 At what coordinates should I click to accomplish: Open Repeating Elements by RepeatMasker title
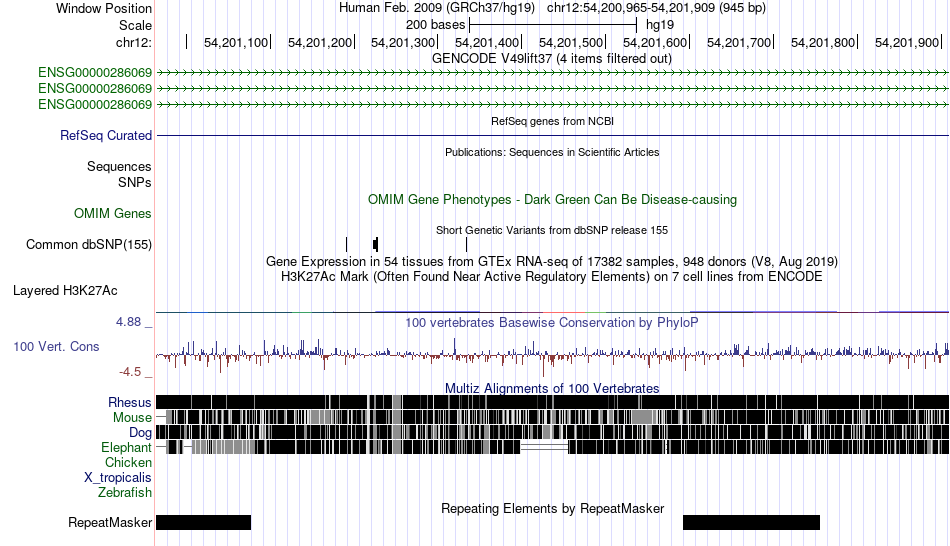(552, 508)
